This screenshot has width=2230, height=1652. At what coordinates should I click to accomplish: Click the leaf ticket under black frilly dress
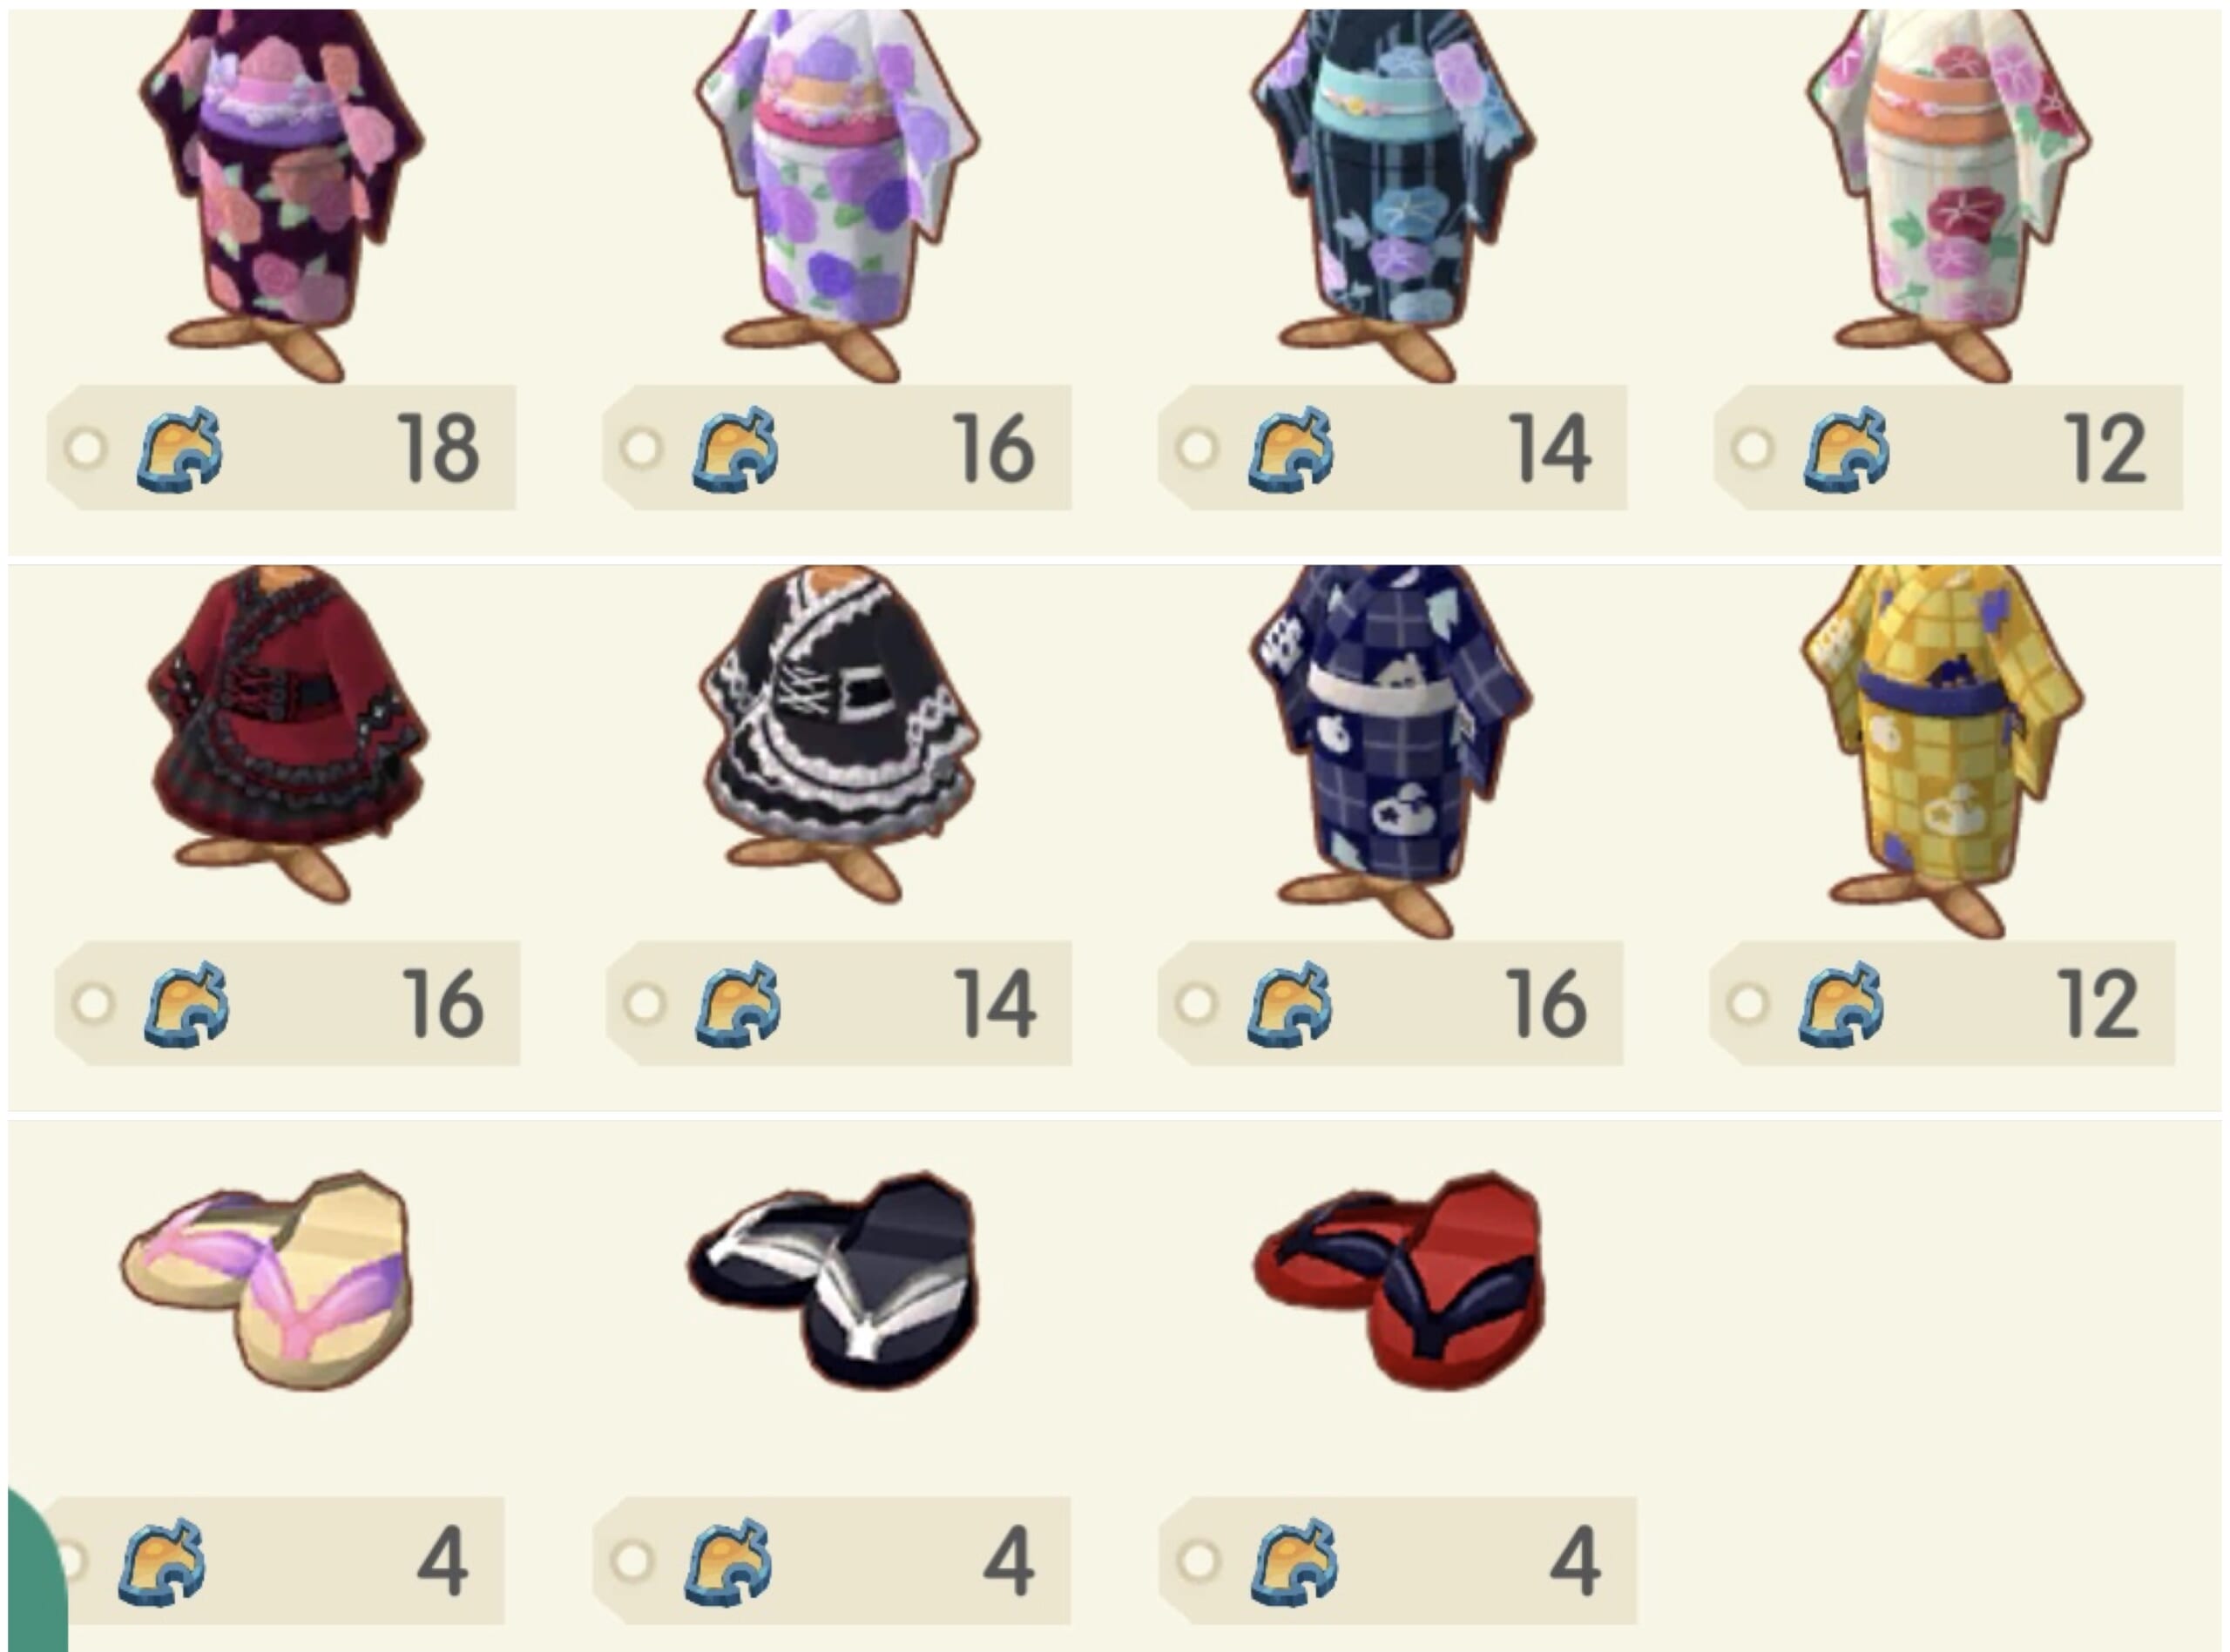click(738, 1004)
